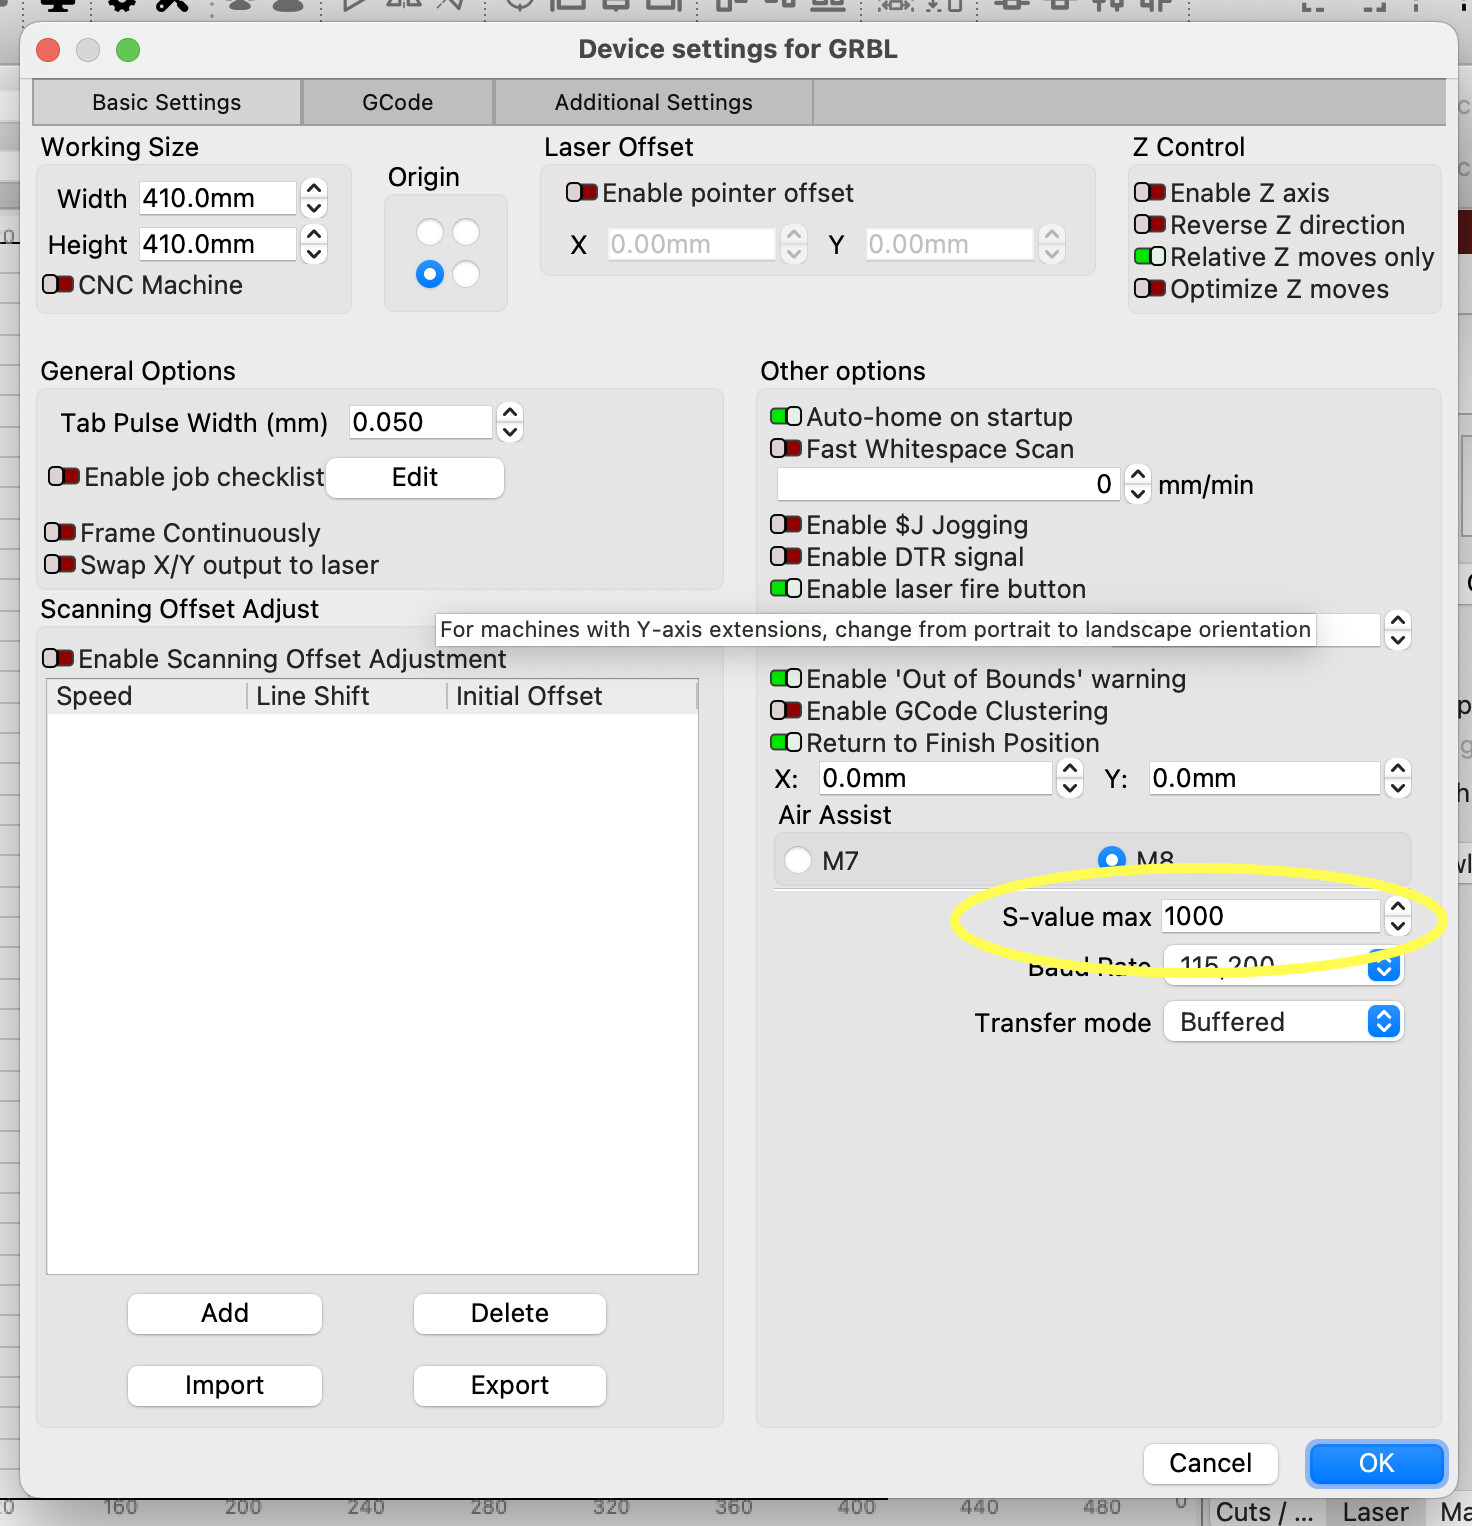Turn on Enable job checklist
This screenshot has width=1472, height=1526.
click(x=64, y=476)
